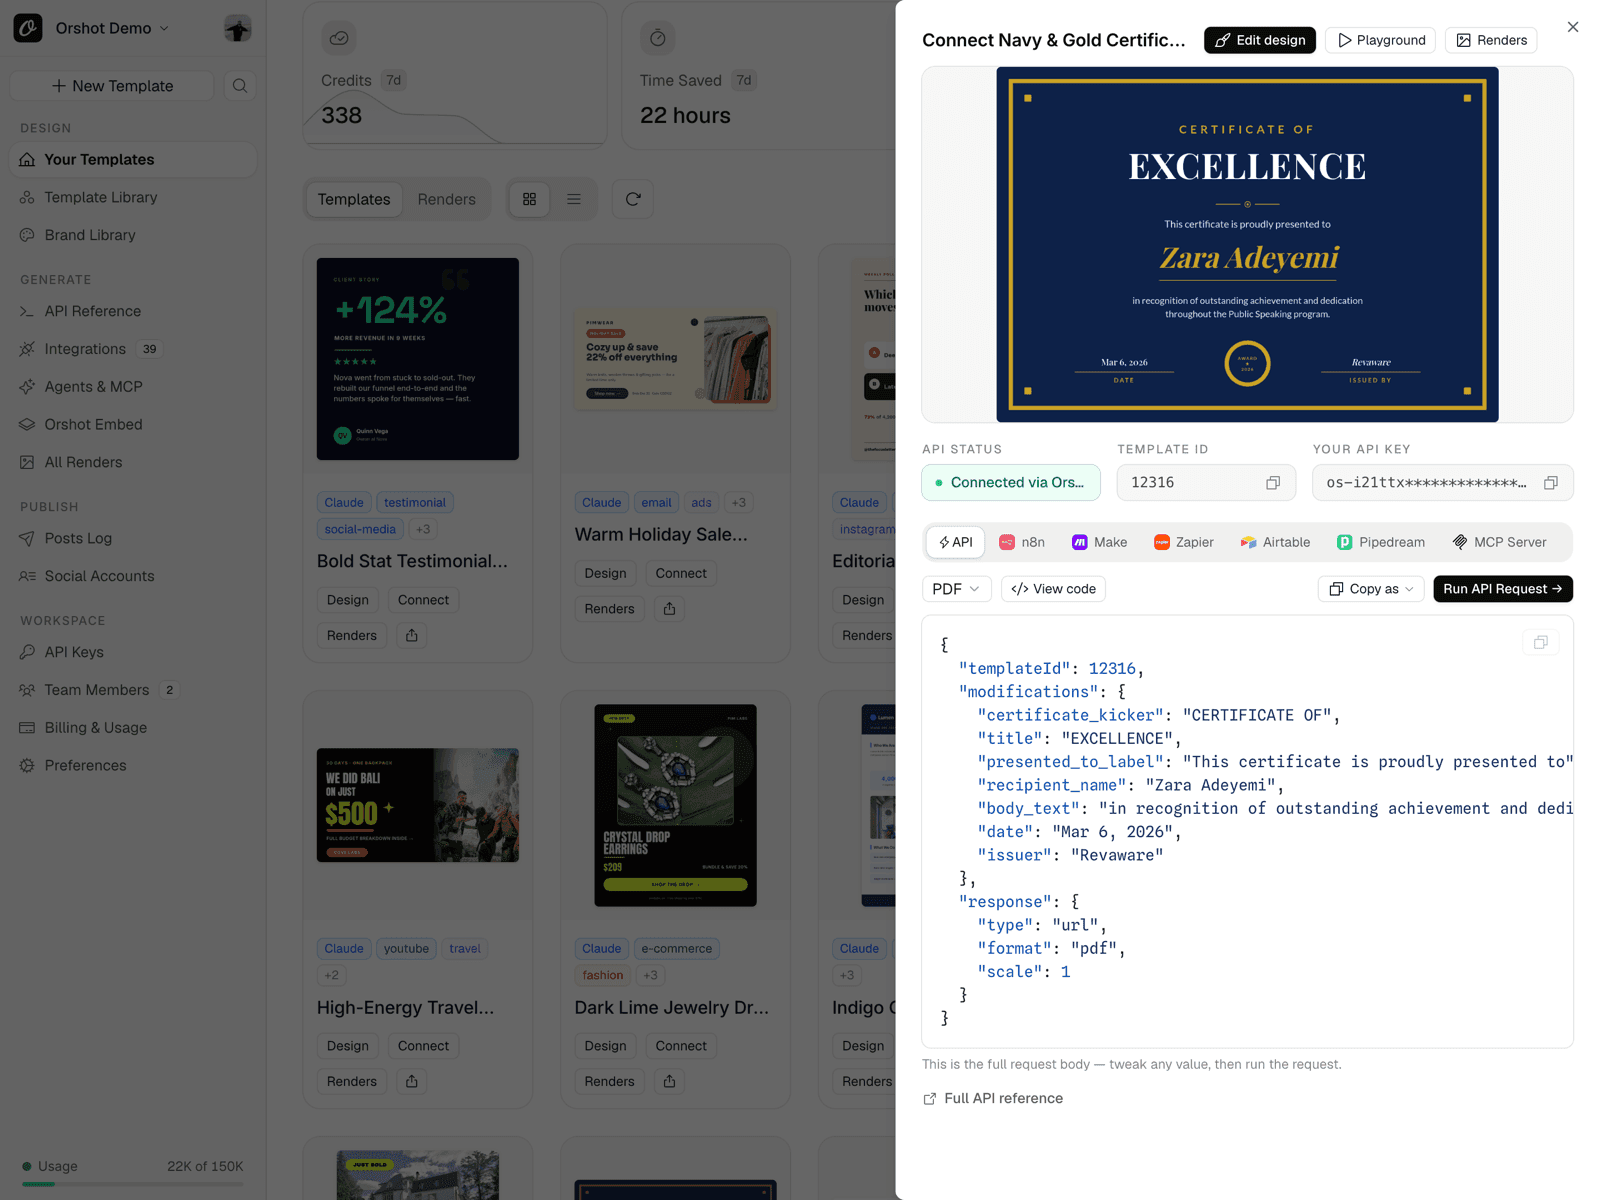Click the API key field

[x=1443, y=483]
